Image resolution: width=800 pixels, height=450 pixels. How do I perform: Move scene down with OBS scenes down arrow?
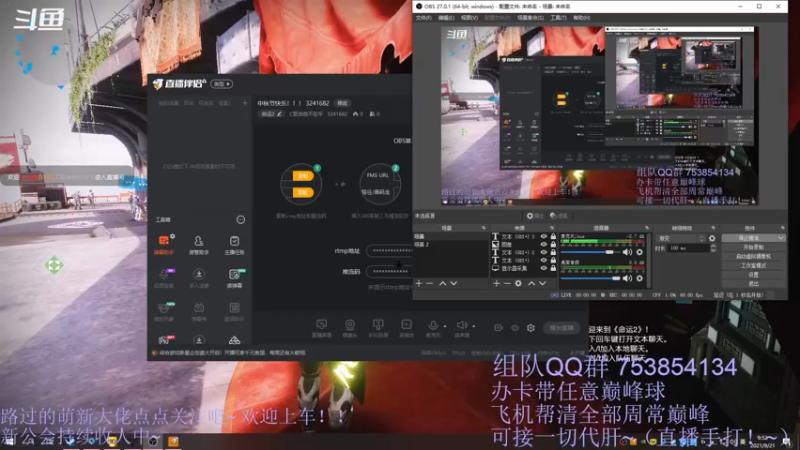click(x=454, y=283)
